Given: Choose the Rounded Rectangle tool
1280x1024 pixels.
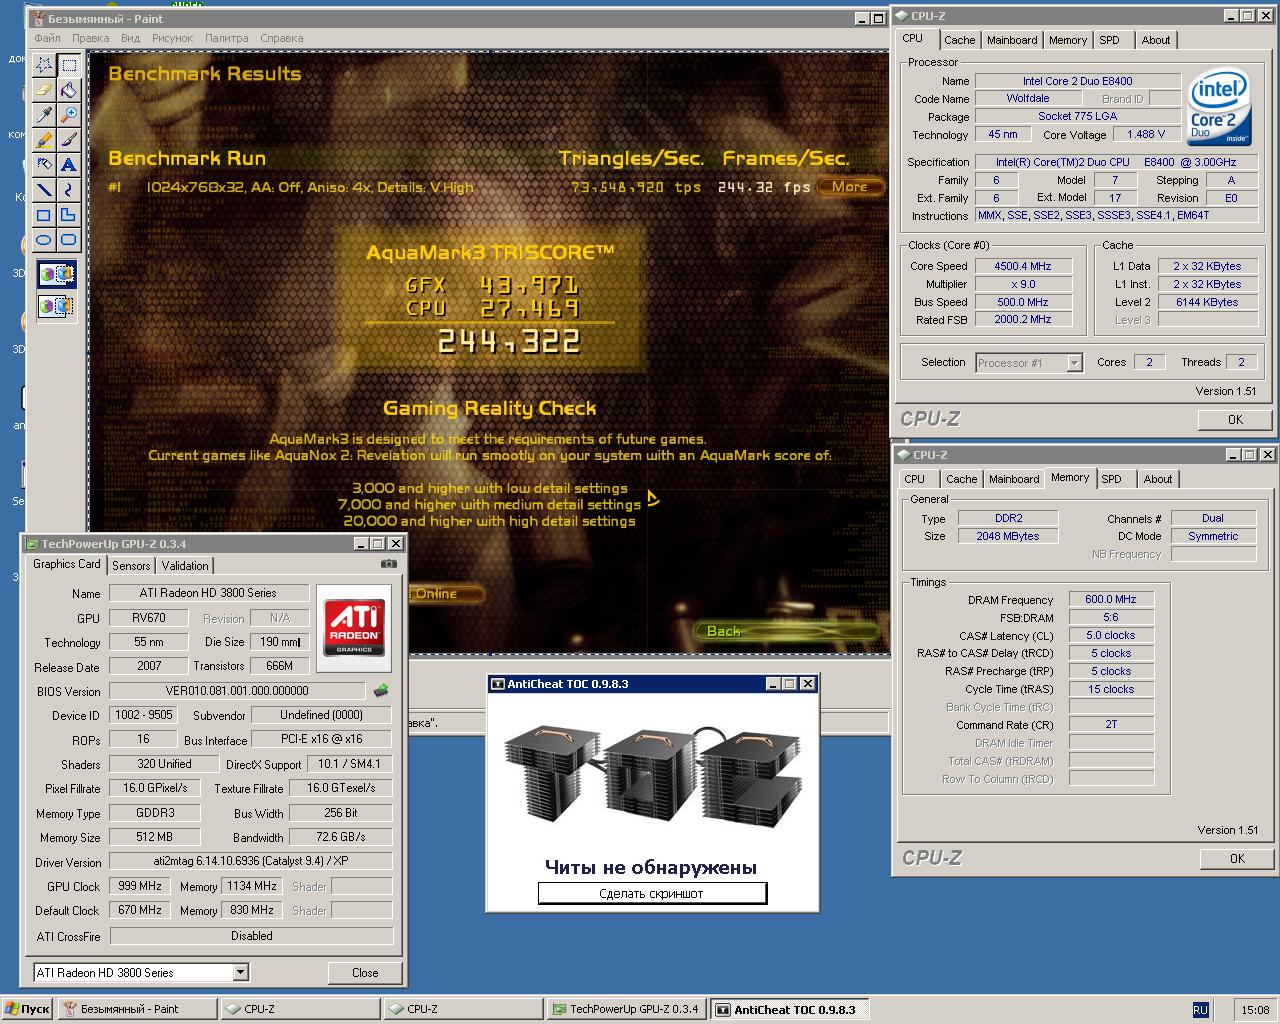Looking at the screenshot, I should (69, 240).
